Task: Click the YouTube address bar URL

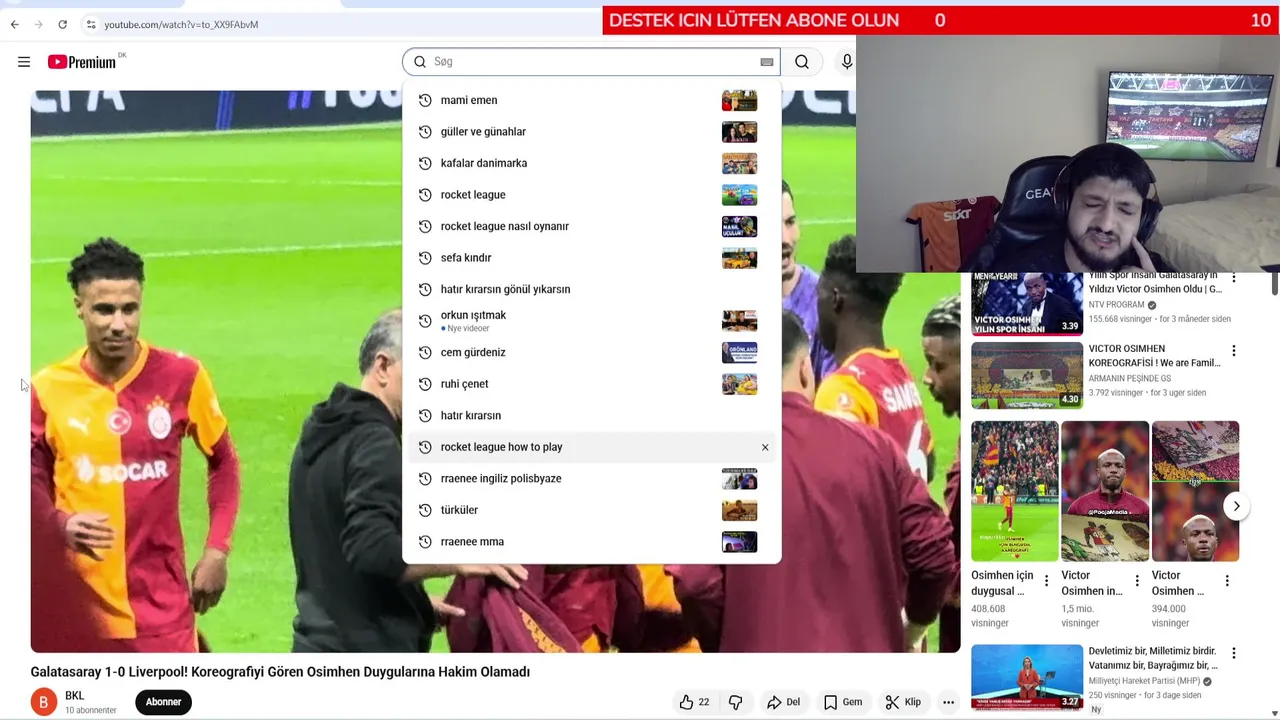Action: click(181, 24)
